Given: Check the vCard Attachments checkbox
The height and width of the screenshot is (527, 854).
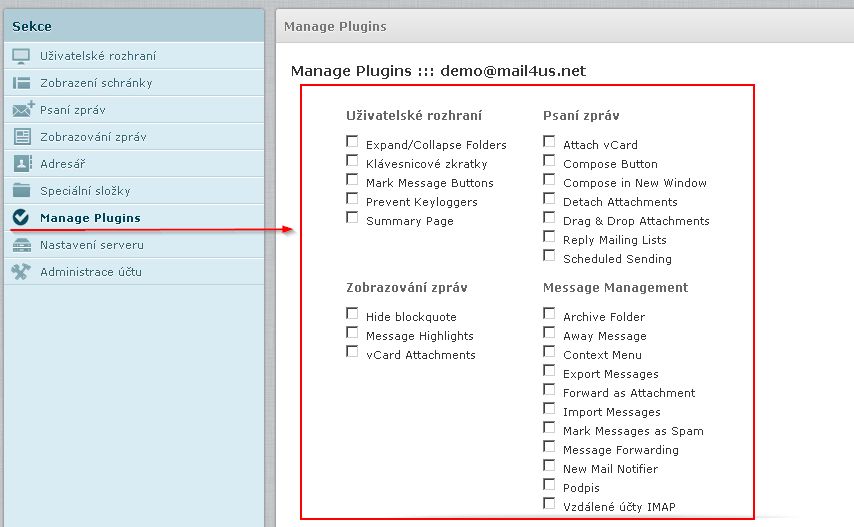Looking at the screenshot, I should tap(352, 352).
